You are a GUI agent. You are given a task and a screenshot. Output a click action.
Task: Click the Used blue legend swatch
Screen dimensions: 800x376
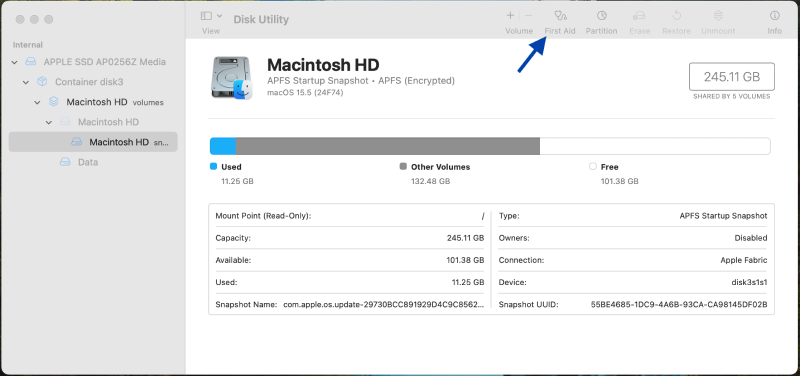(x=214, y=166)
